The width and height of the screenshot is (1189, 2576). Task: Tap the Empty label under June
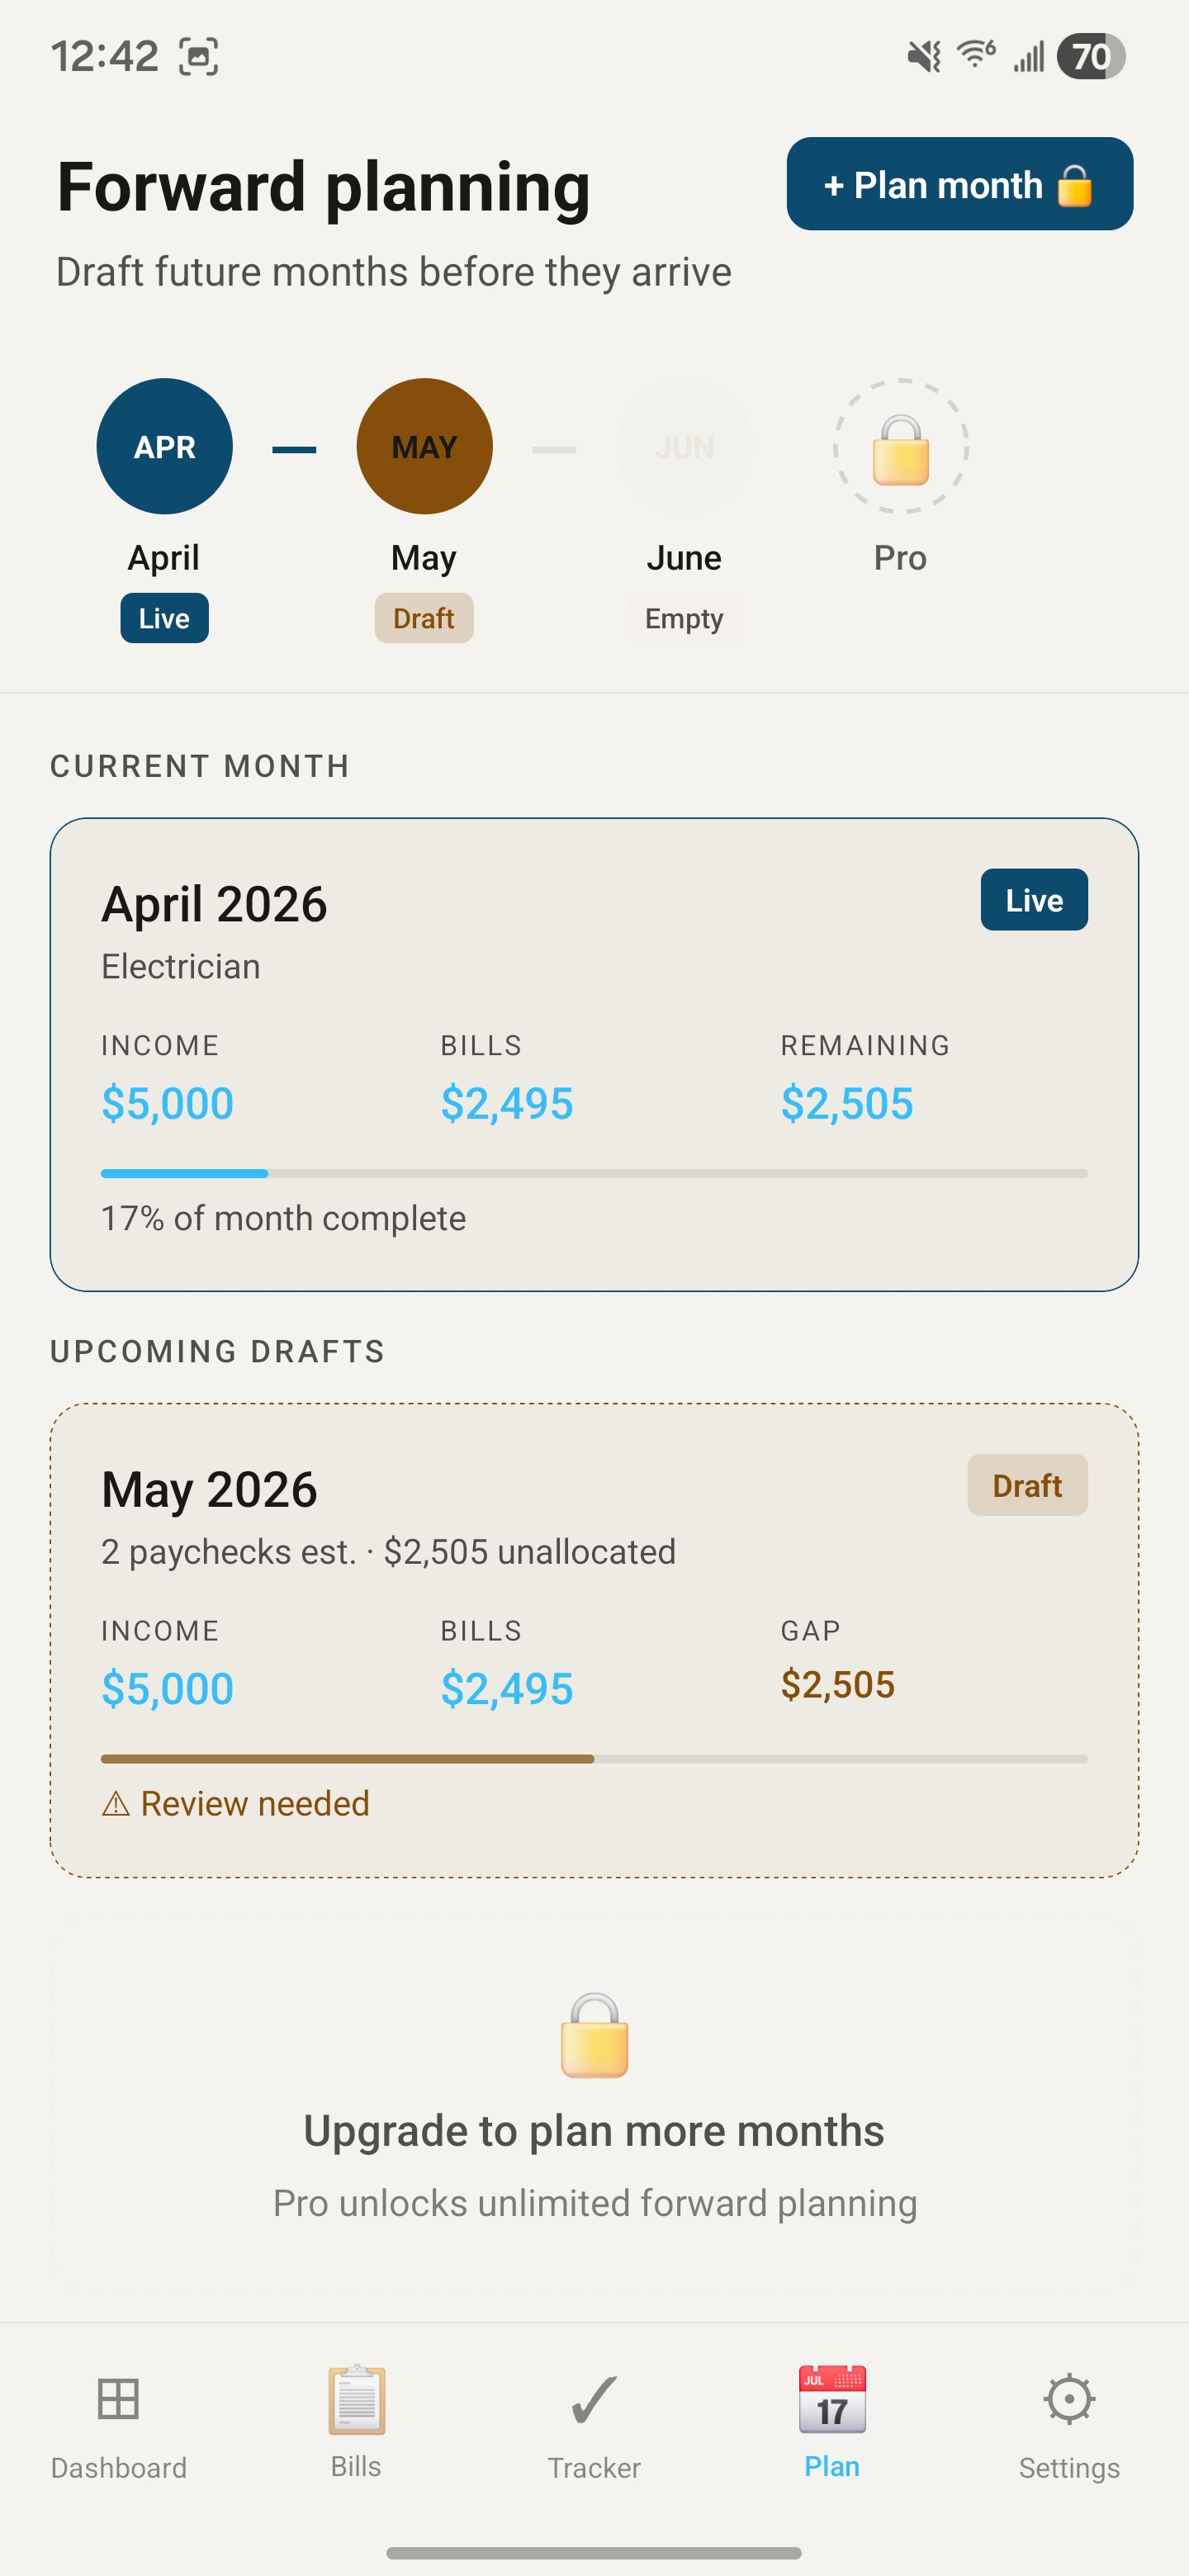click(x=684, y=618)
